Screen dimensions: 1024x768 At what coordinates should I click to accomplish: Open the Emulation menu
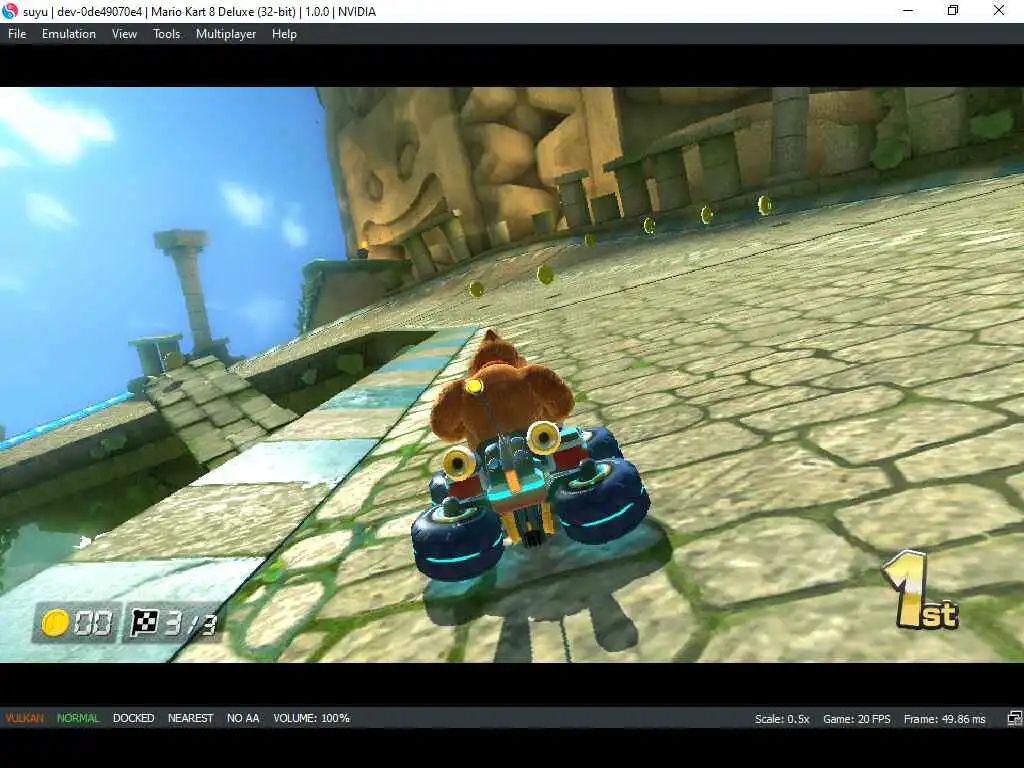[69, 34]
